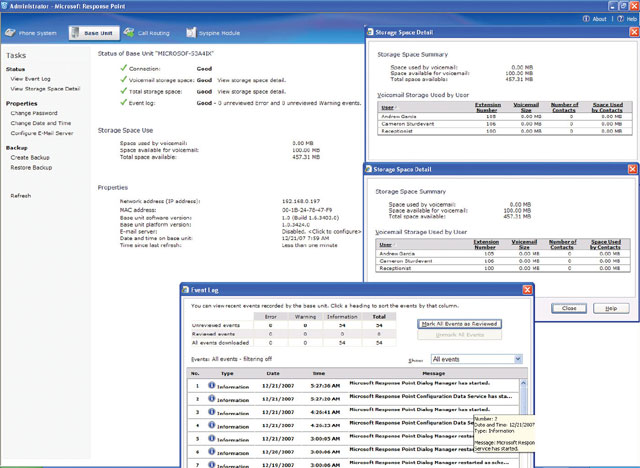Select Create Backup task
The image size is (640, 468).
pyautogui.click(x=30, y=157)
